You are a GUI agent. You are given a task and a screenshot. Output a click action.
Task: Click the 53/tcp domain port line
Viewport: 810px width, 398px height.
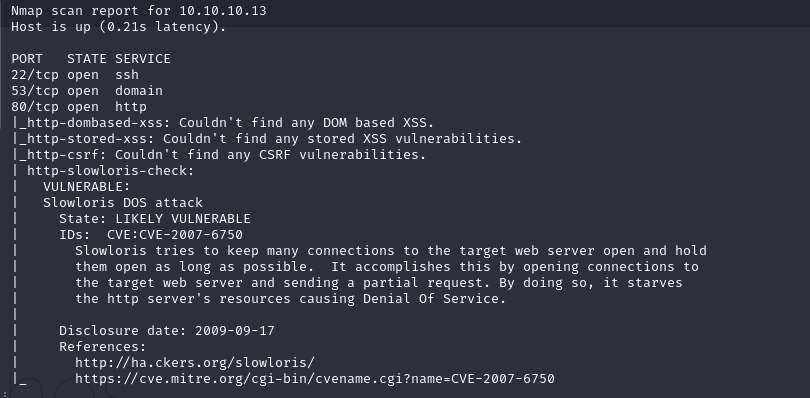coord(87,91)
